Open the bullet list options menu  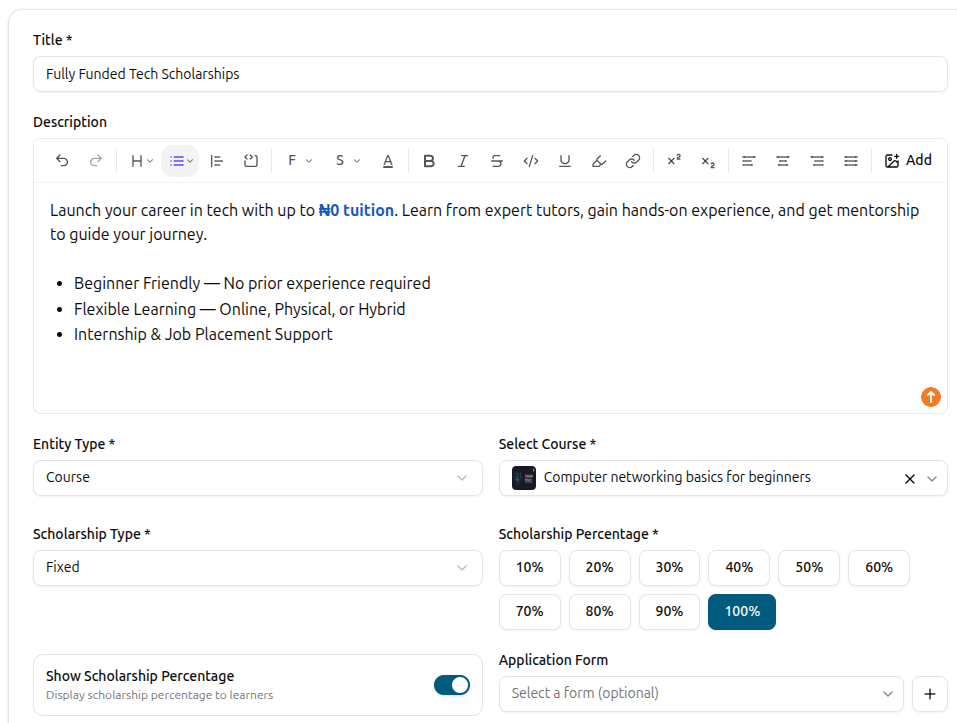[x=180, y=161]
